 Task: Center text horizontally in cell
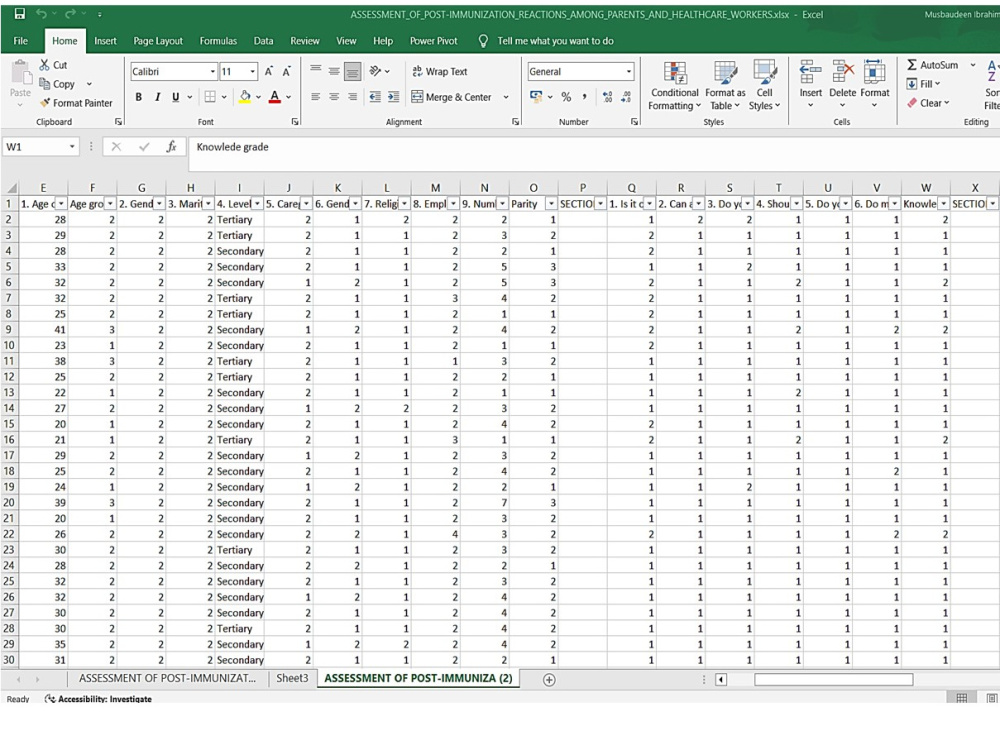pyautogui.click(x=334, y=97)
